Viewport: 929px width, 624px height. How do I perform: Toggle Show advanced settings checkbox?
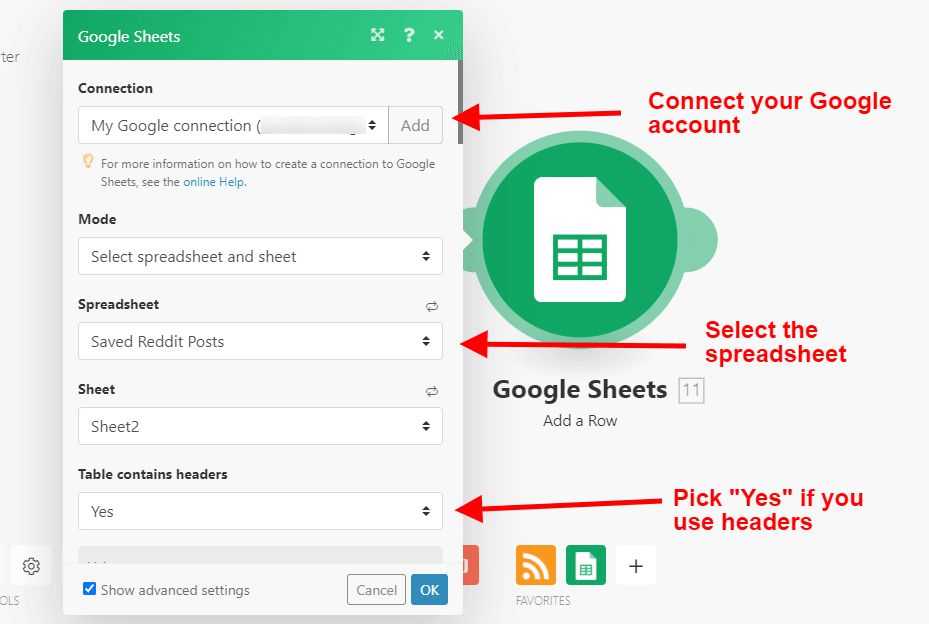pos(90,589)
